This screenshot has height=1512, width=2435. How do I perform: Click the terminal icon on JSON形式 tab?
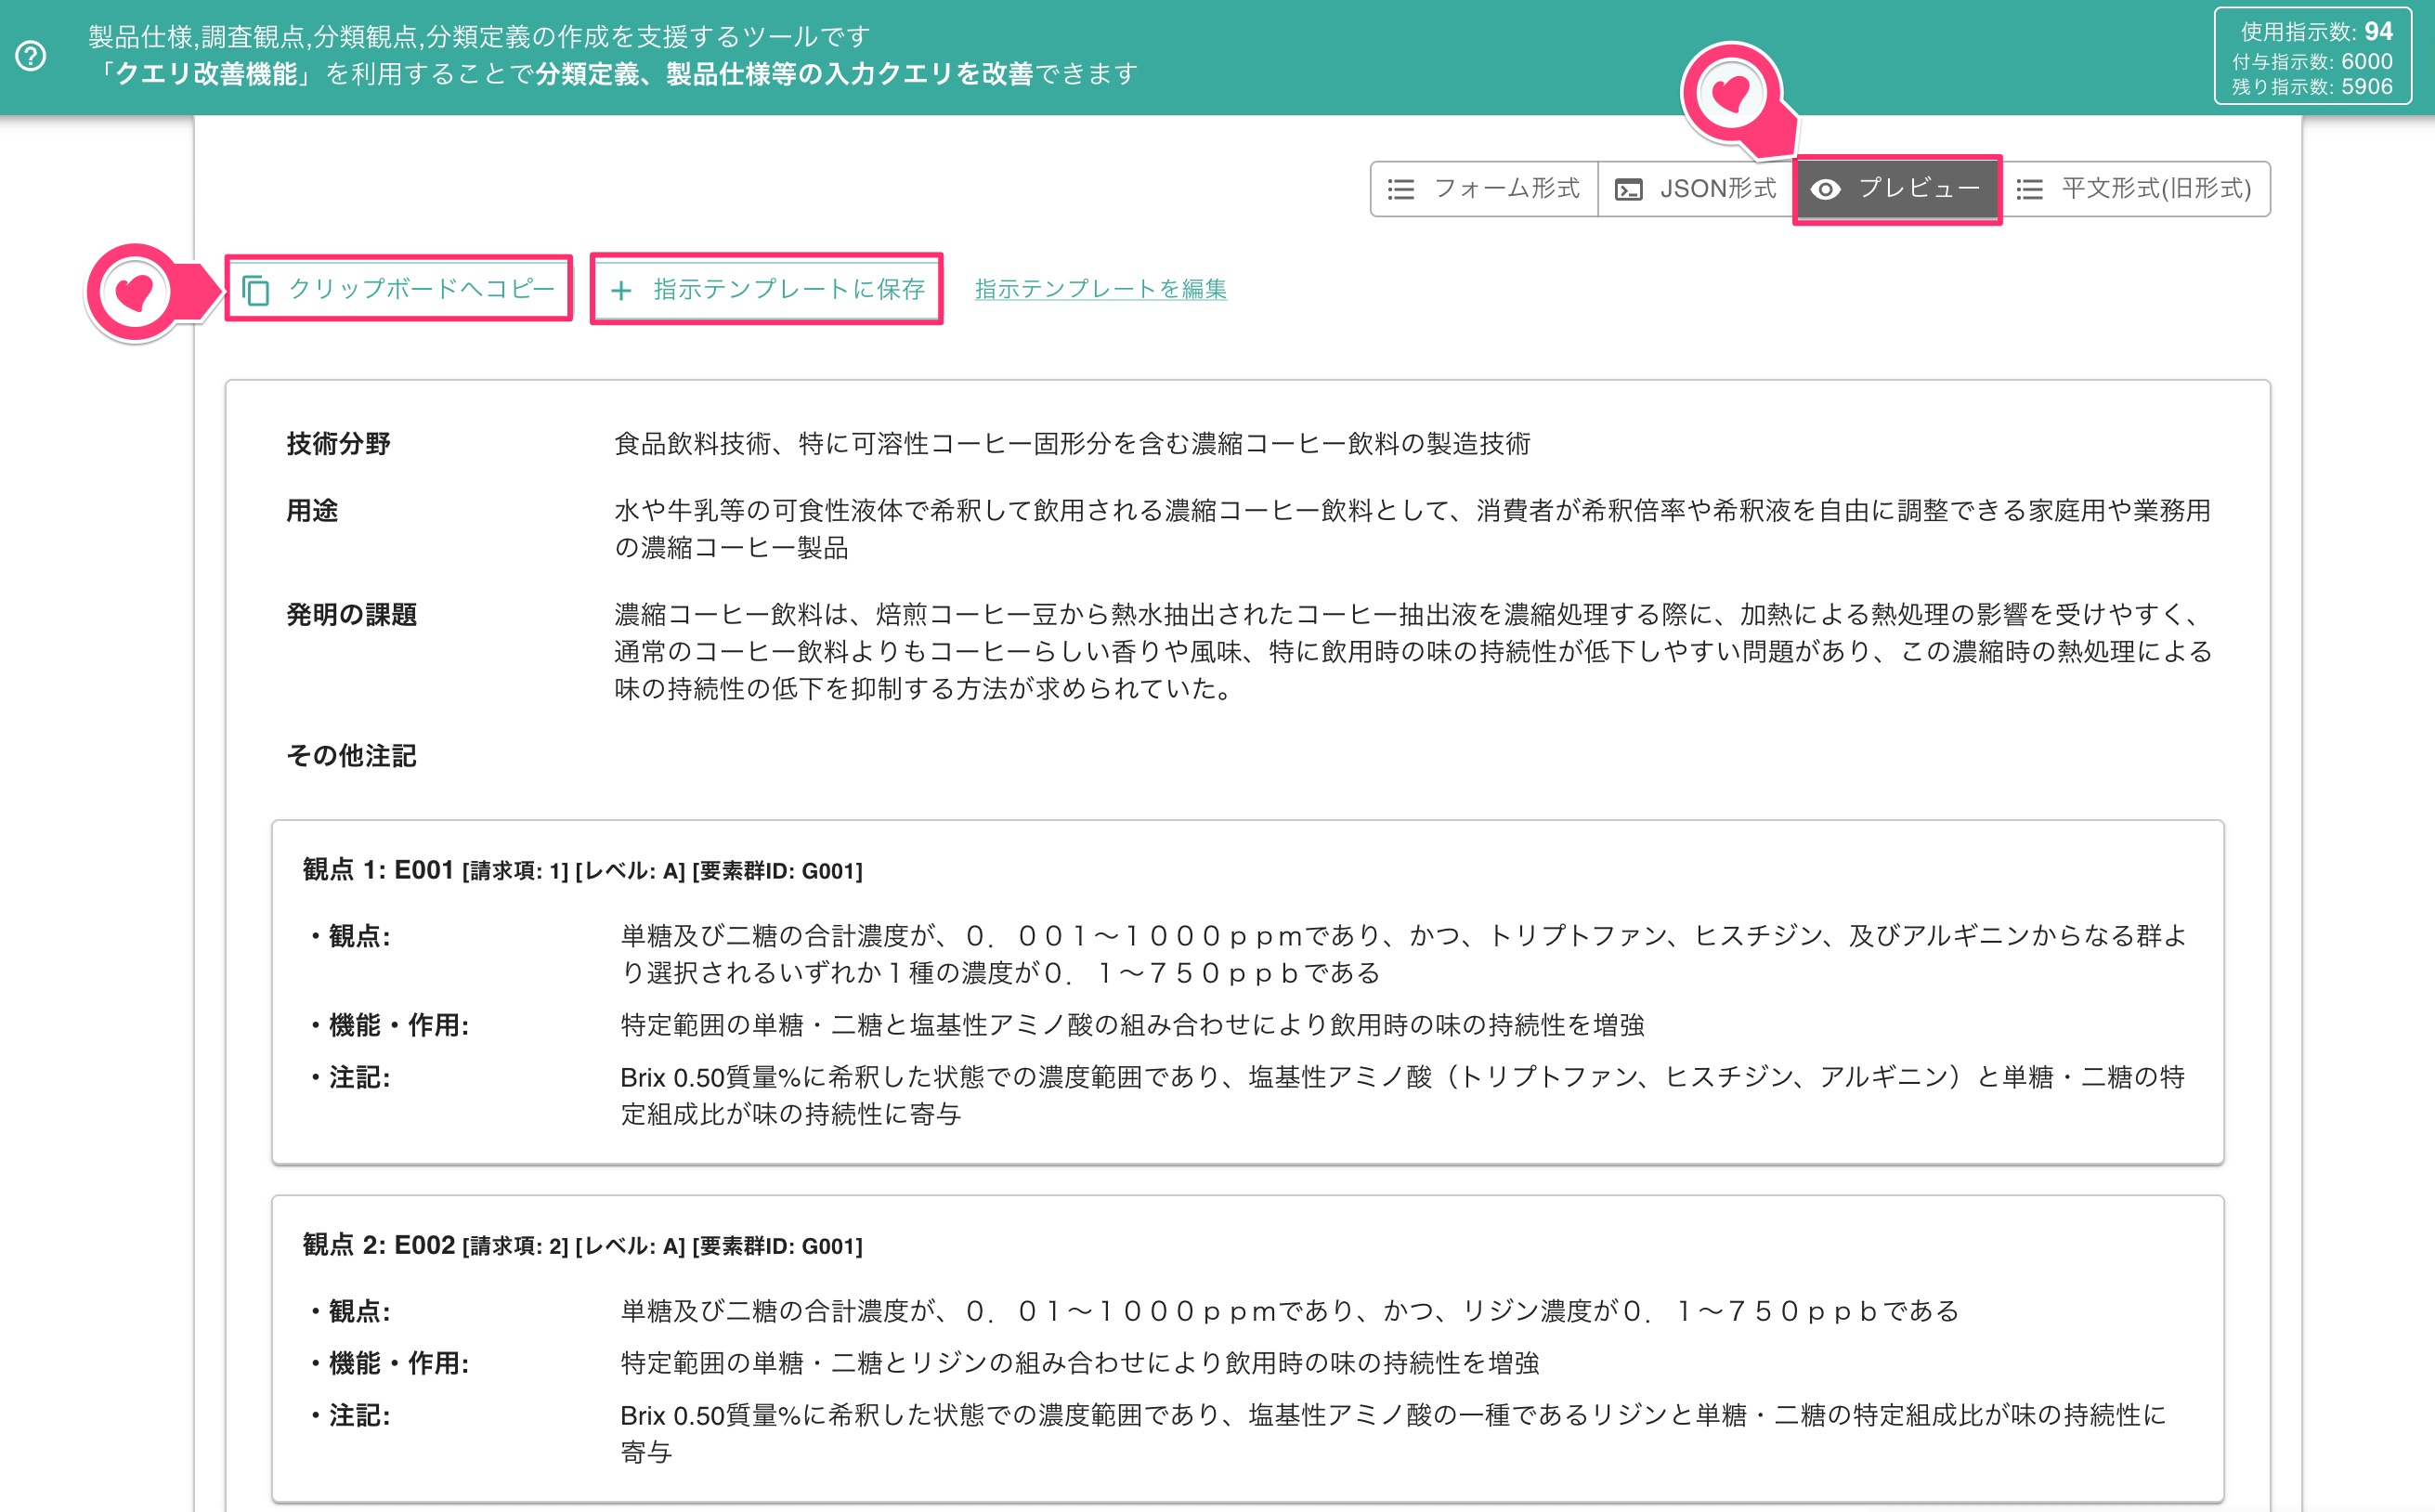click(1628, 189)
